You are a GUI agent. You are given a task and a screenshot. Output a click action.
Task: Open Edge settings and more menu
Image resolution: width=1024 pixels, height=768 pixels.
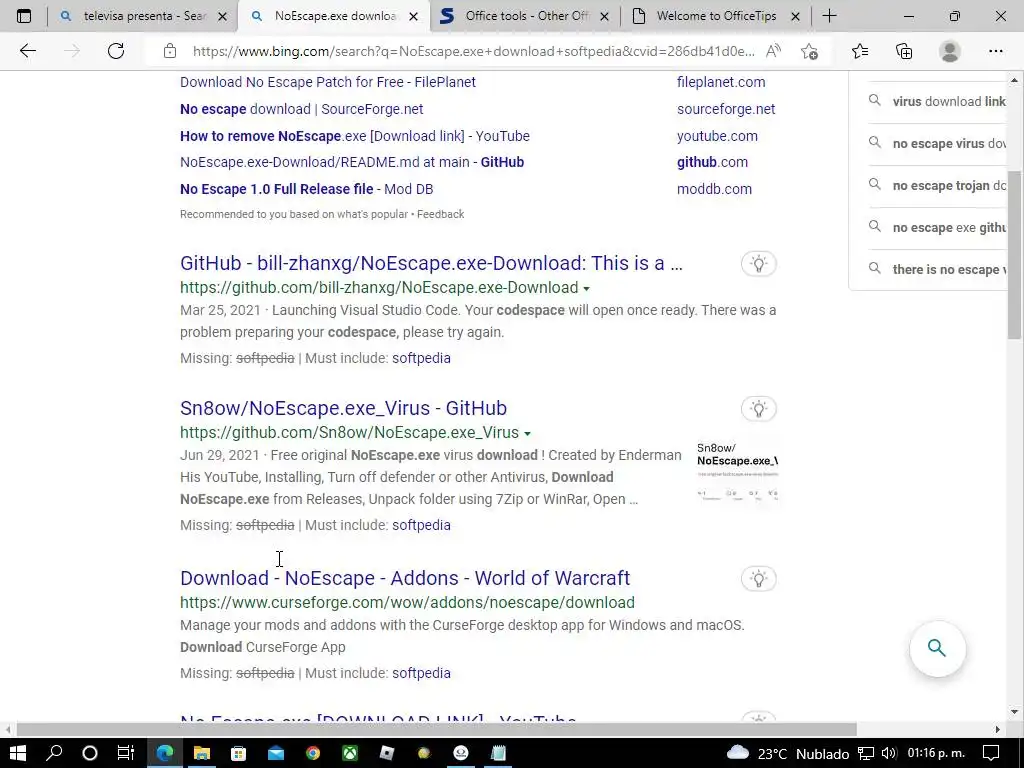click(996, 51)
